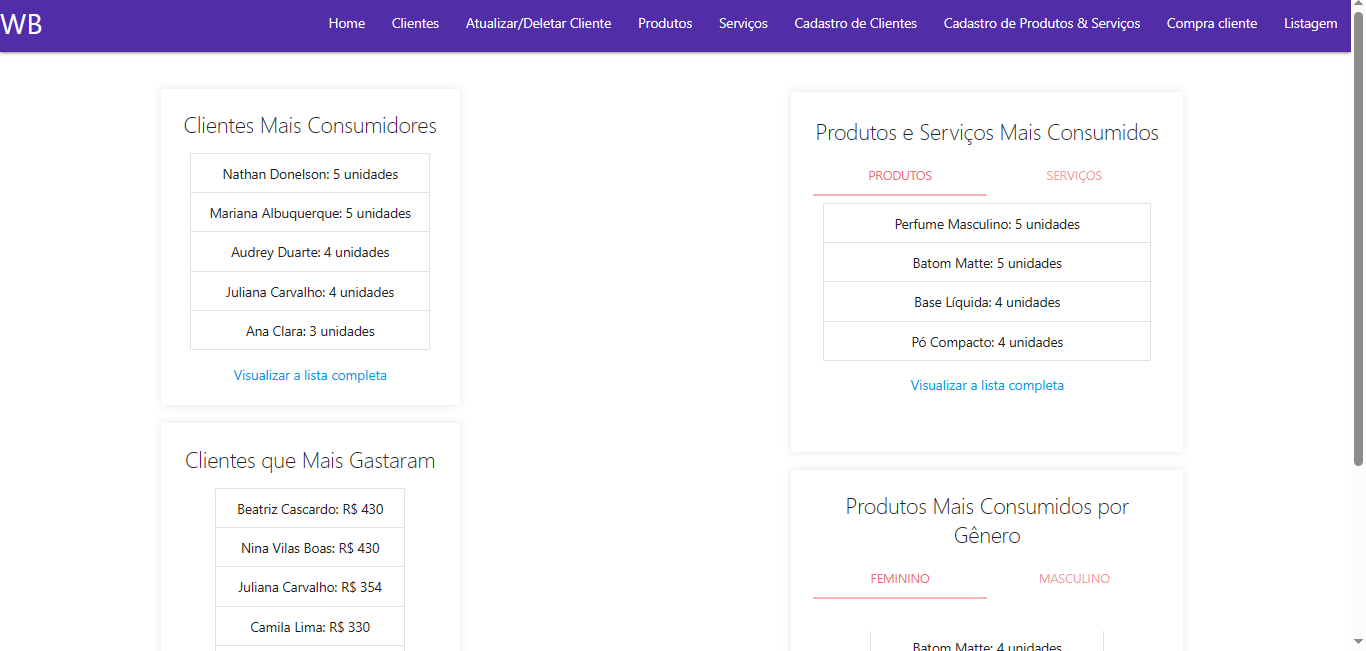Click the Perfume Masculino list entry
The width and height of the screenshot is (1366, 651).
(x=987, y=224)
